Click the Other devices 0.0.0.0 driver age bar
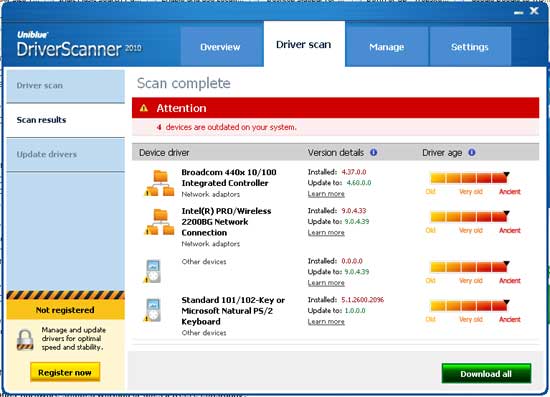 click(469, 267)
